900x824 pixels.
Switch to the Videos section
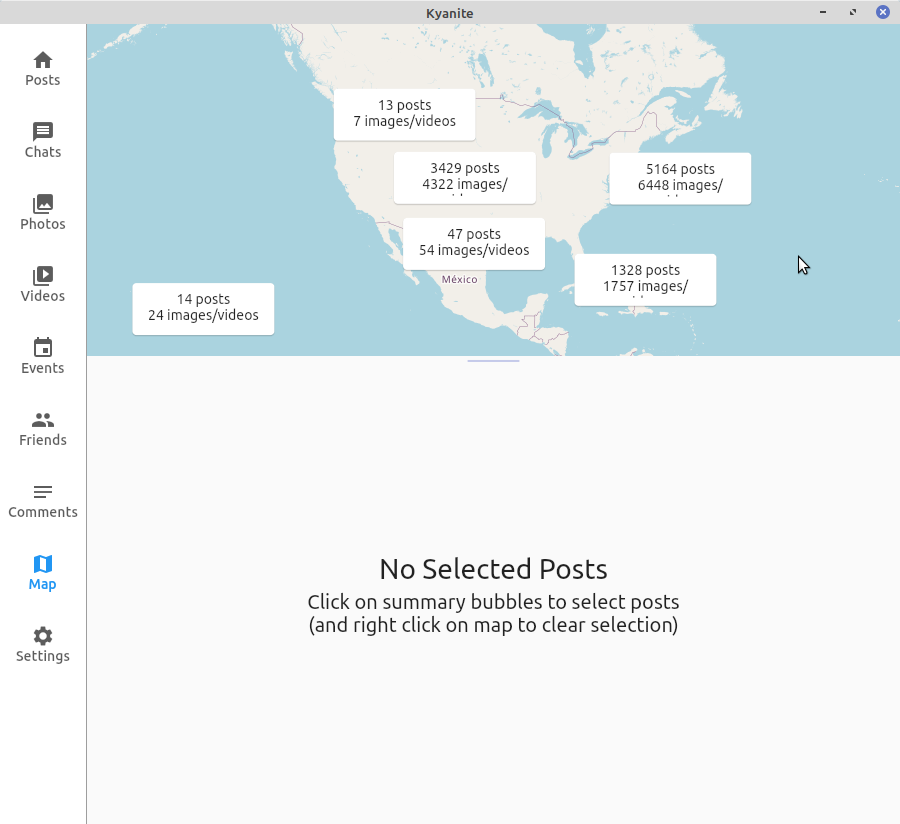click(43, 276)
